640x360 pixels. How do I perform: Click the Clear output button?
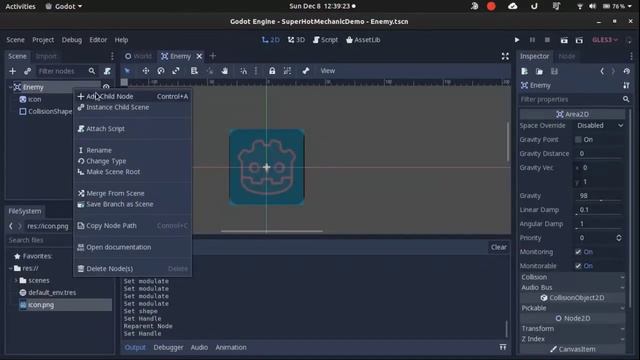[498, 247]
